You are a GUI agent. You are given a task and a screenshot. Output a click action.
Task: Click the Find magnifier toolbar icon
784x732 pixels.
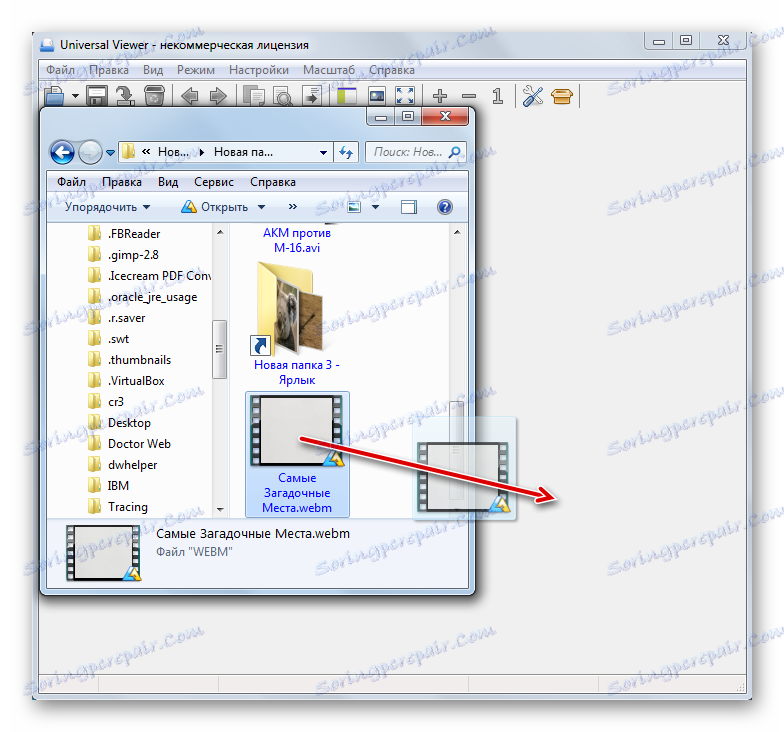(x=283, y=96)
